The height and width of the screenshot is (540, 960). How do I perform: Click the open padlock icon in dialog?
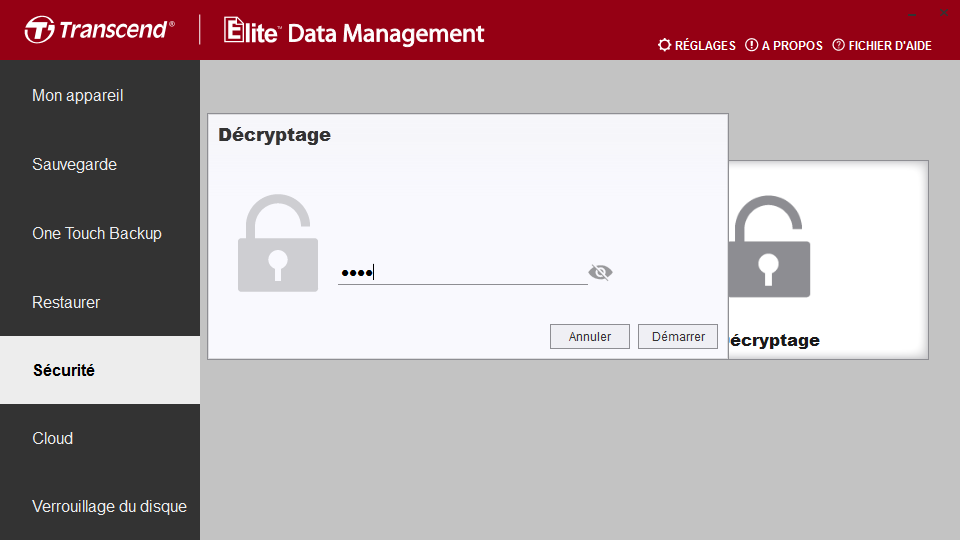278,242
